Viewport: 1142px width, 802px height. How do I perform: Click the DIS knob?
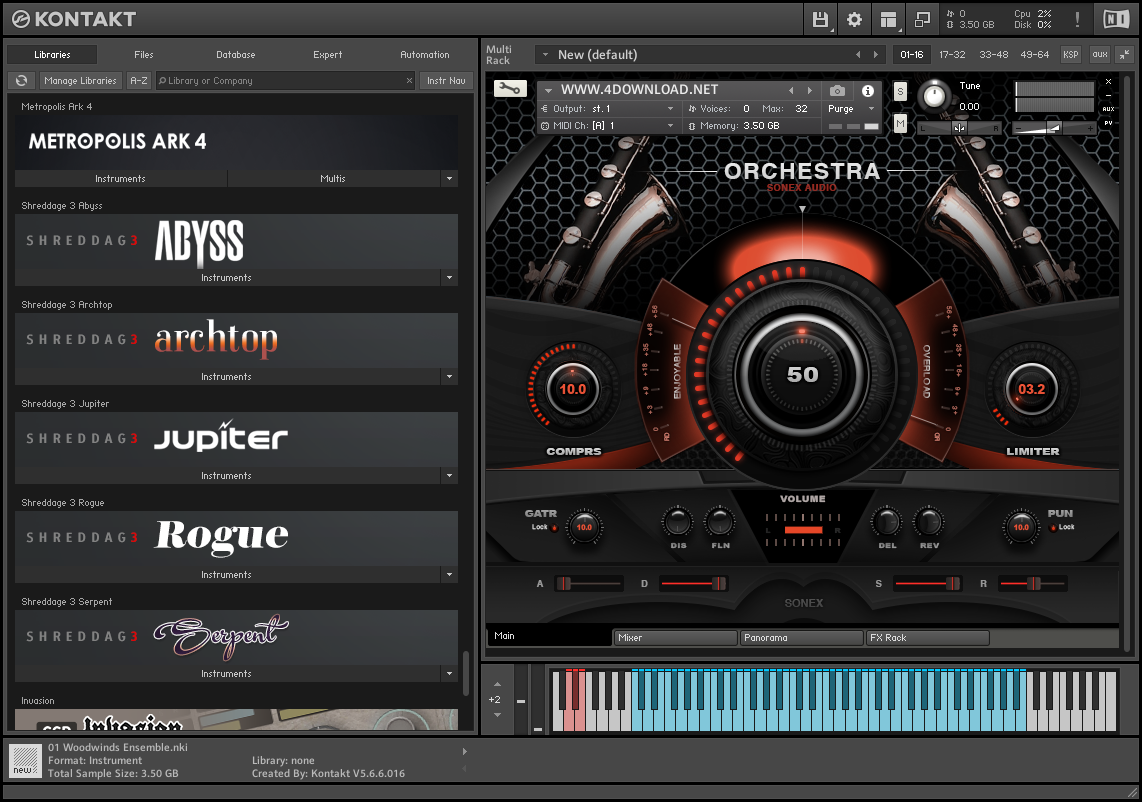click(678, 522)
